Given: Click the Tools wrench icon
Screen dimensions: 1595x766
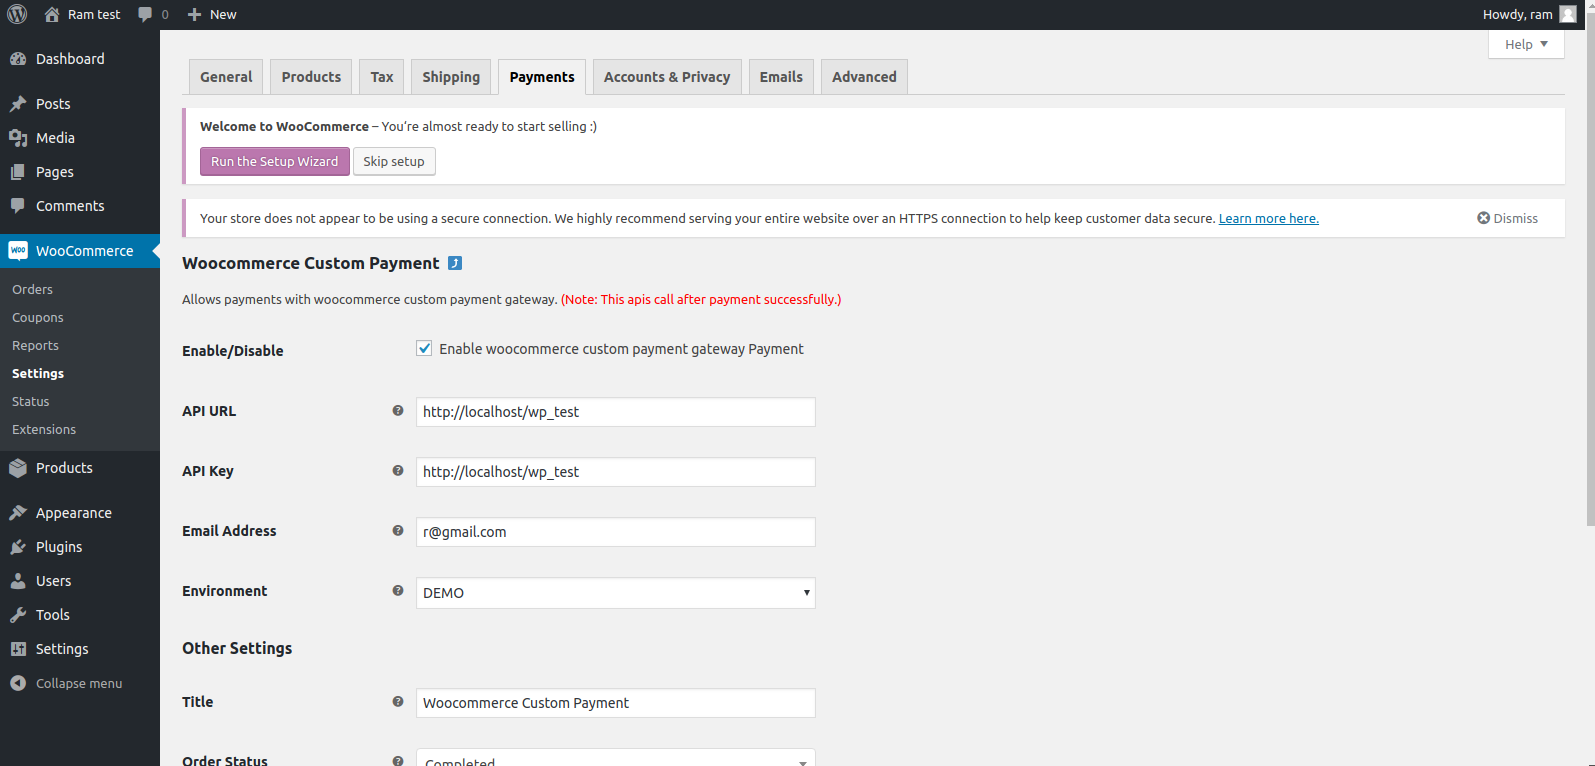Looking at the screenshot, I should [18, 615].
